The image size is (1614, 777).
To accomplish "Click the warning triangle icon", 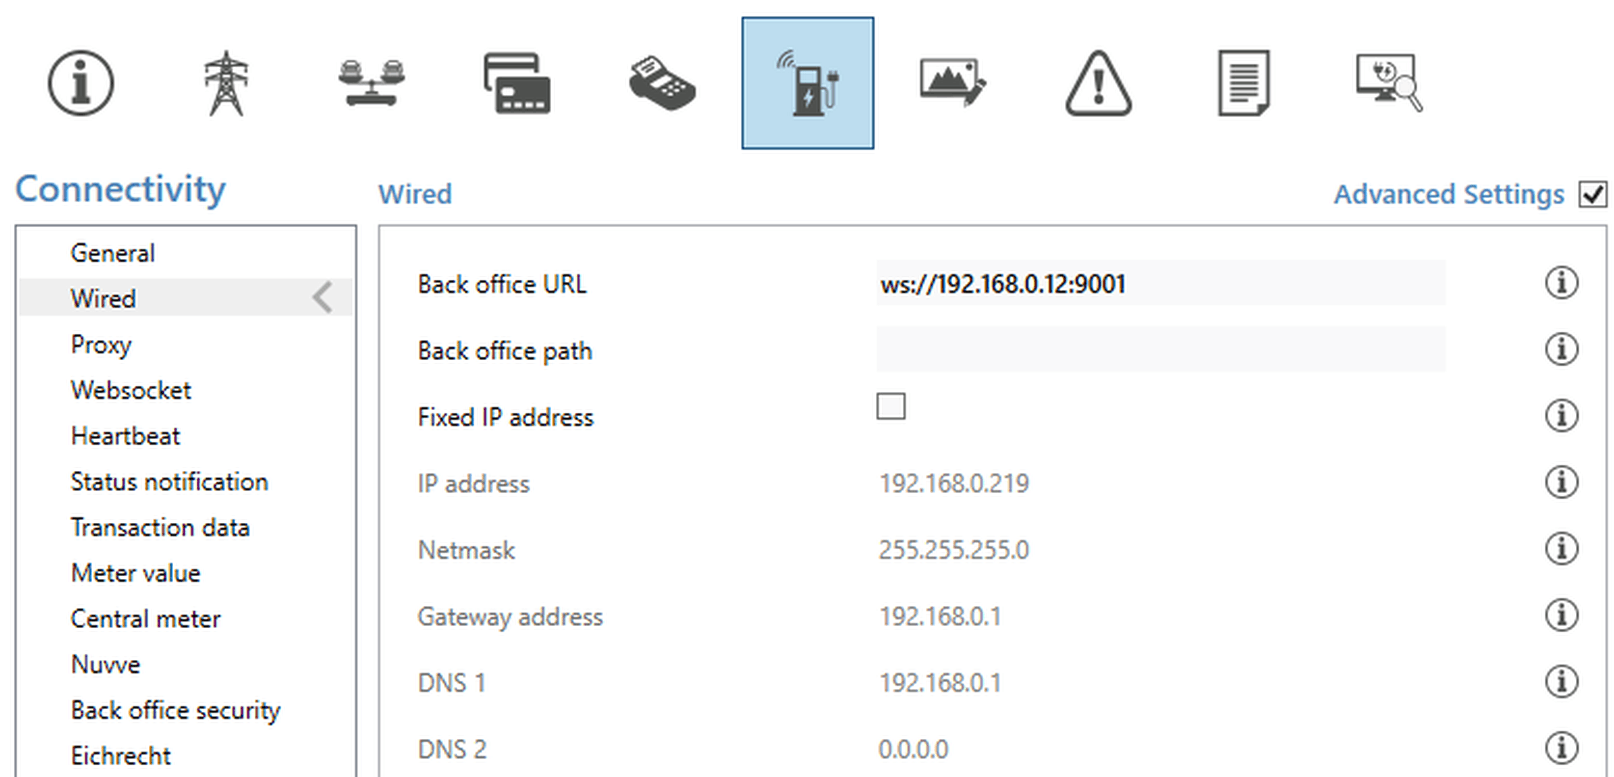I will pyautogui.click(x=1098, y=83).
